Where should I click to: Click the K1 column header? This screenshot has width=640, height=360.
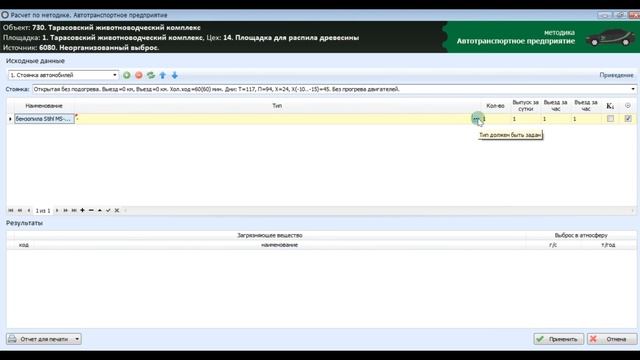[610, 106]
